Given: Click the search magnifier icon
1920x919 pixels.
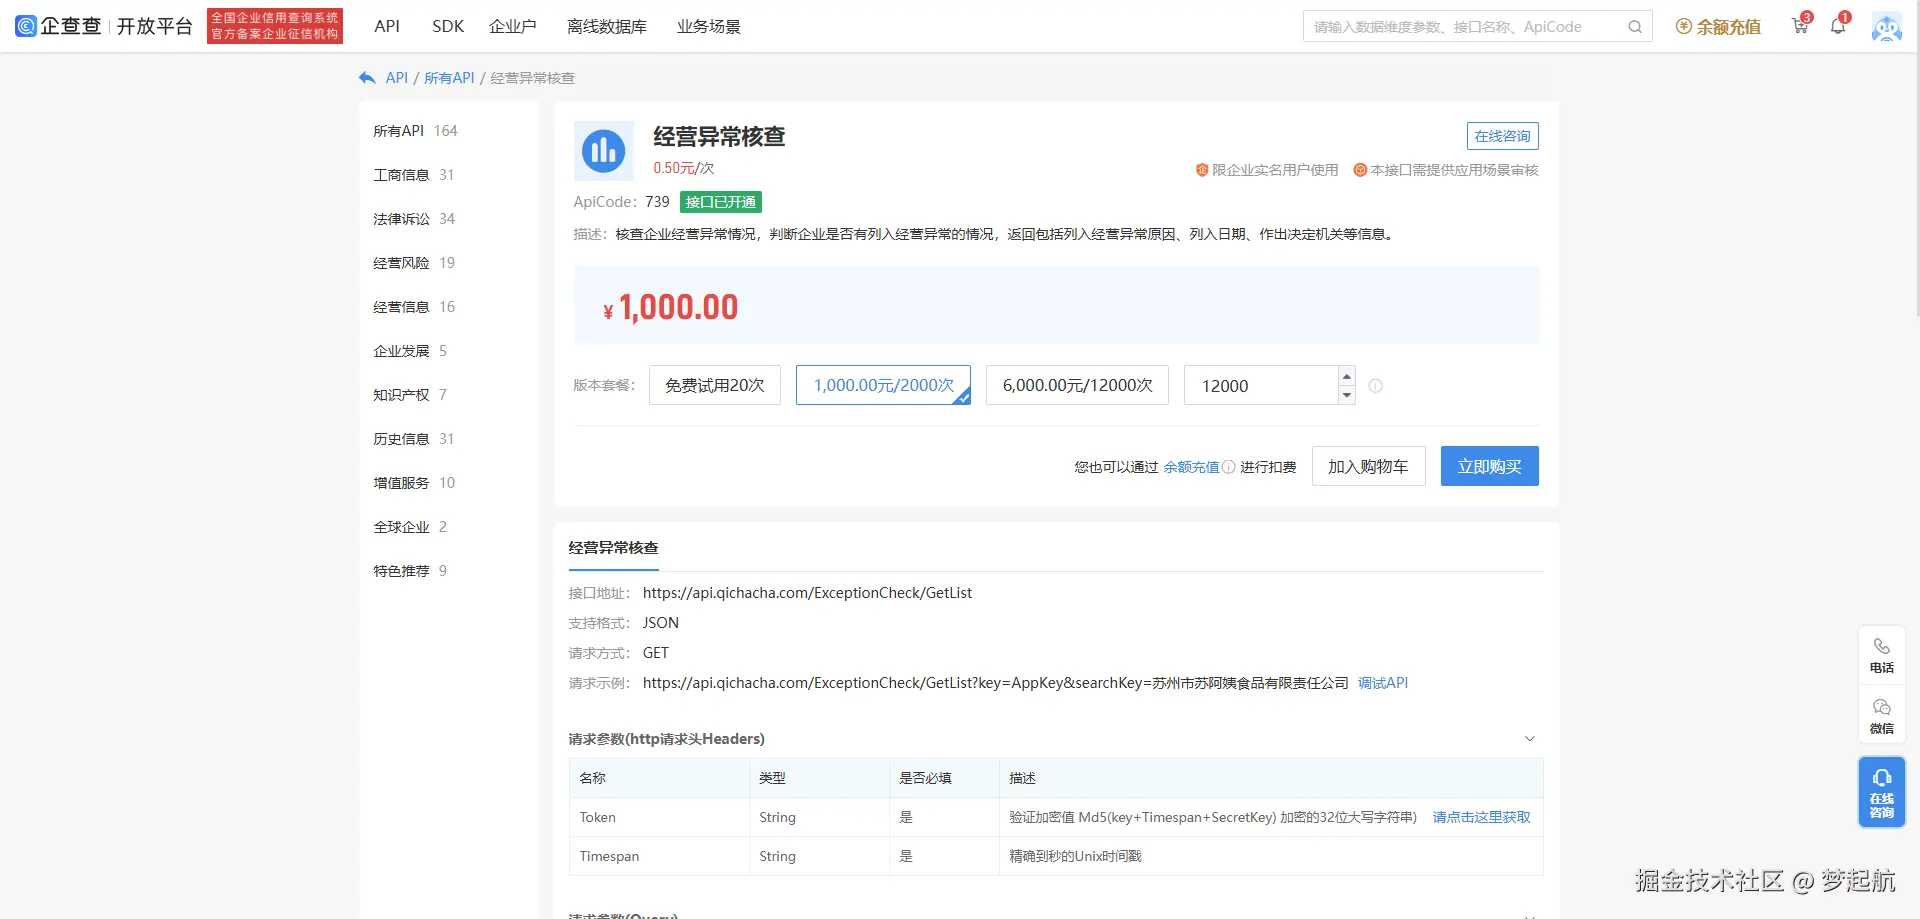Looking at the screenshot, I should (x=1635, y=27).
